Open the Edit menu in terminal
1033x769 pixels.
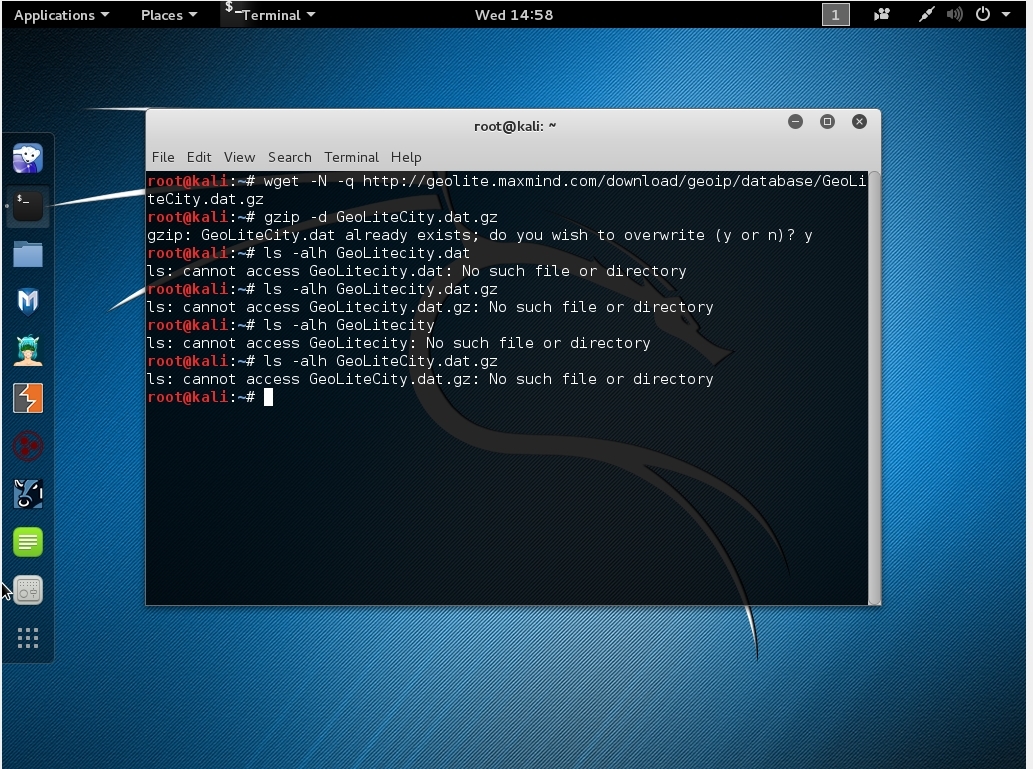click(199, 157)
